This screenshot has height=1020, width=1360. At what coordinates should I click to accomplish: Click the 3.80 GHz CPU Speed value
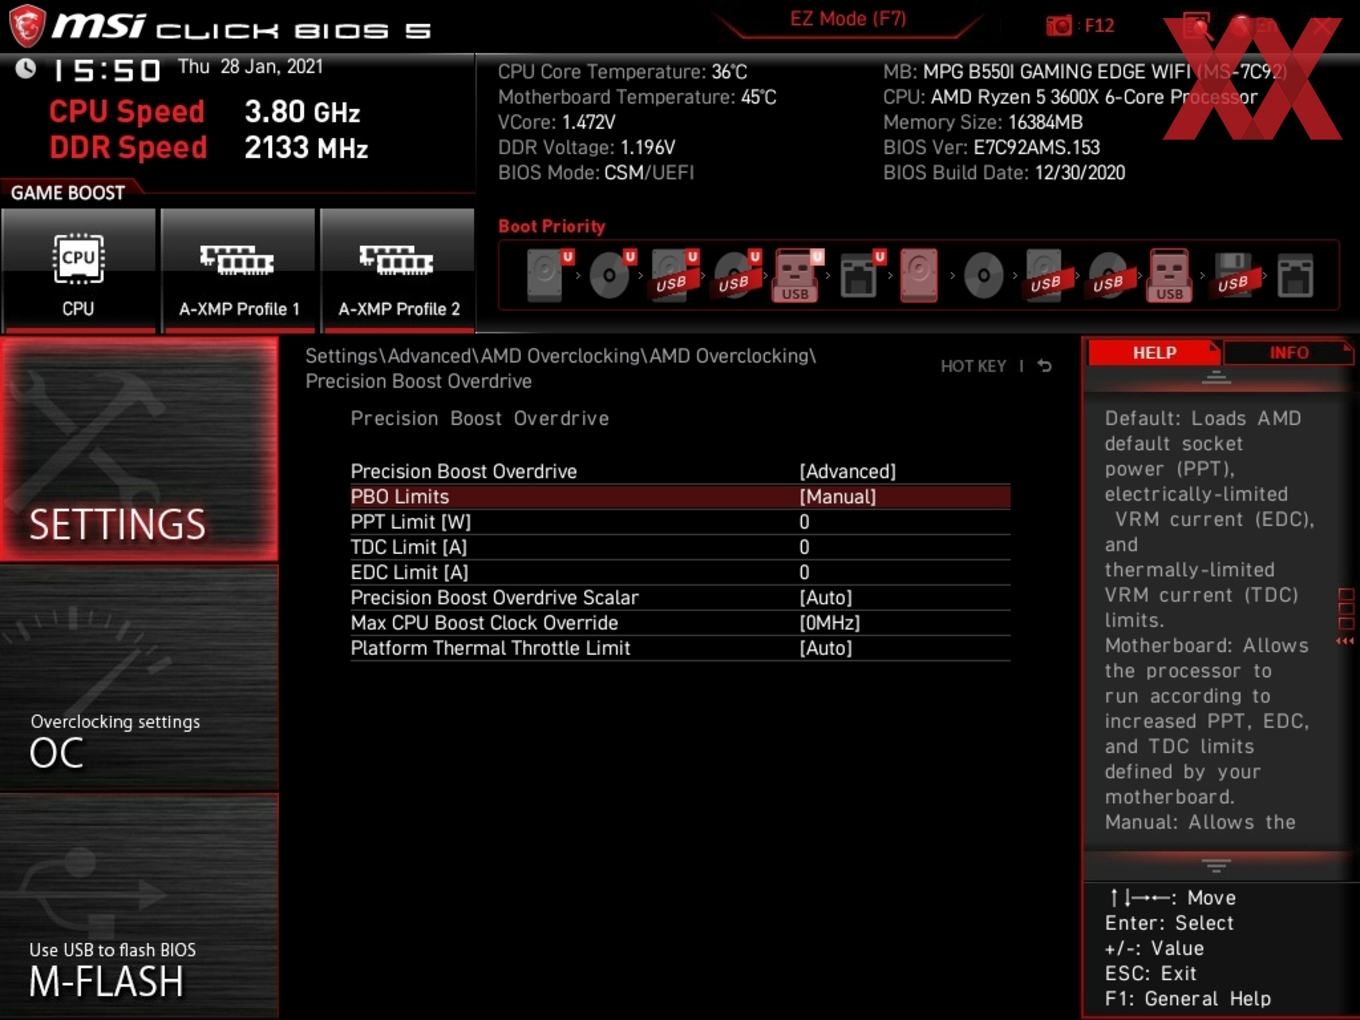pyautogui.click(x=302, y=112)
